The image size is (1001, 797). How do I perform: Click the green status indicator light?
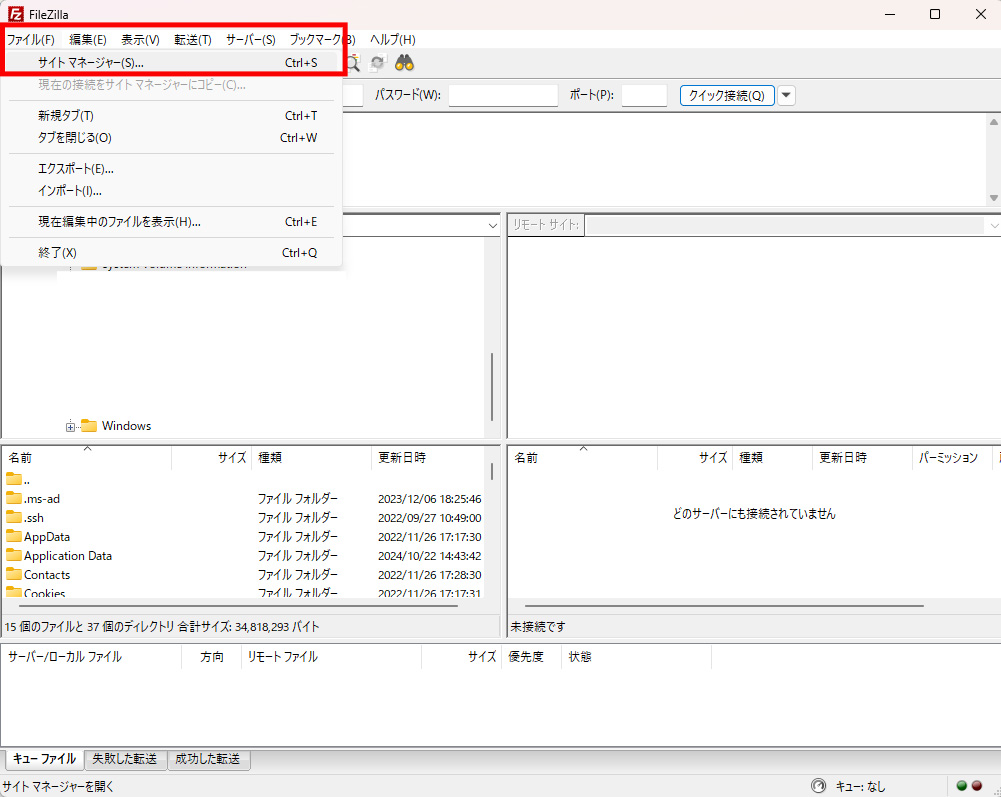pos(961,785)
